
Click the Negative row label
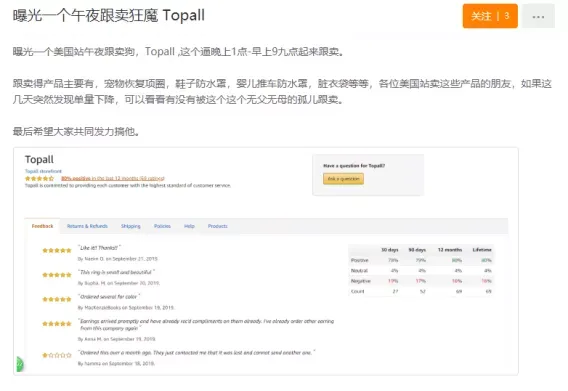[360, 281]
